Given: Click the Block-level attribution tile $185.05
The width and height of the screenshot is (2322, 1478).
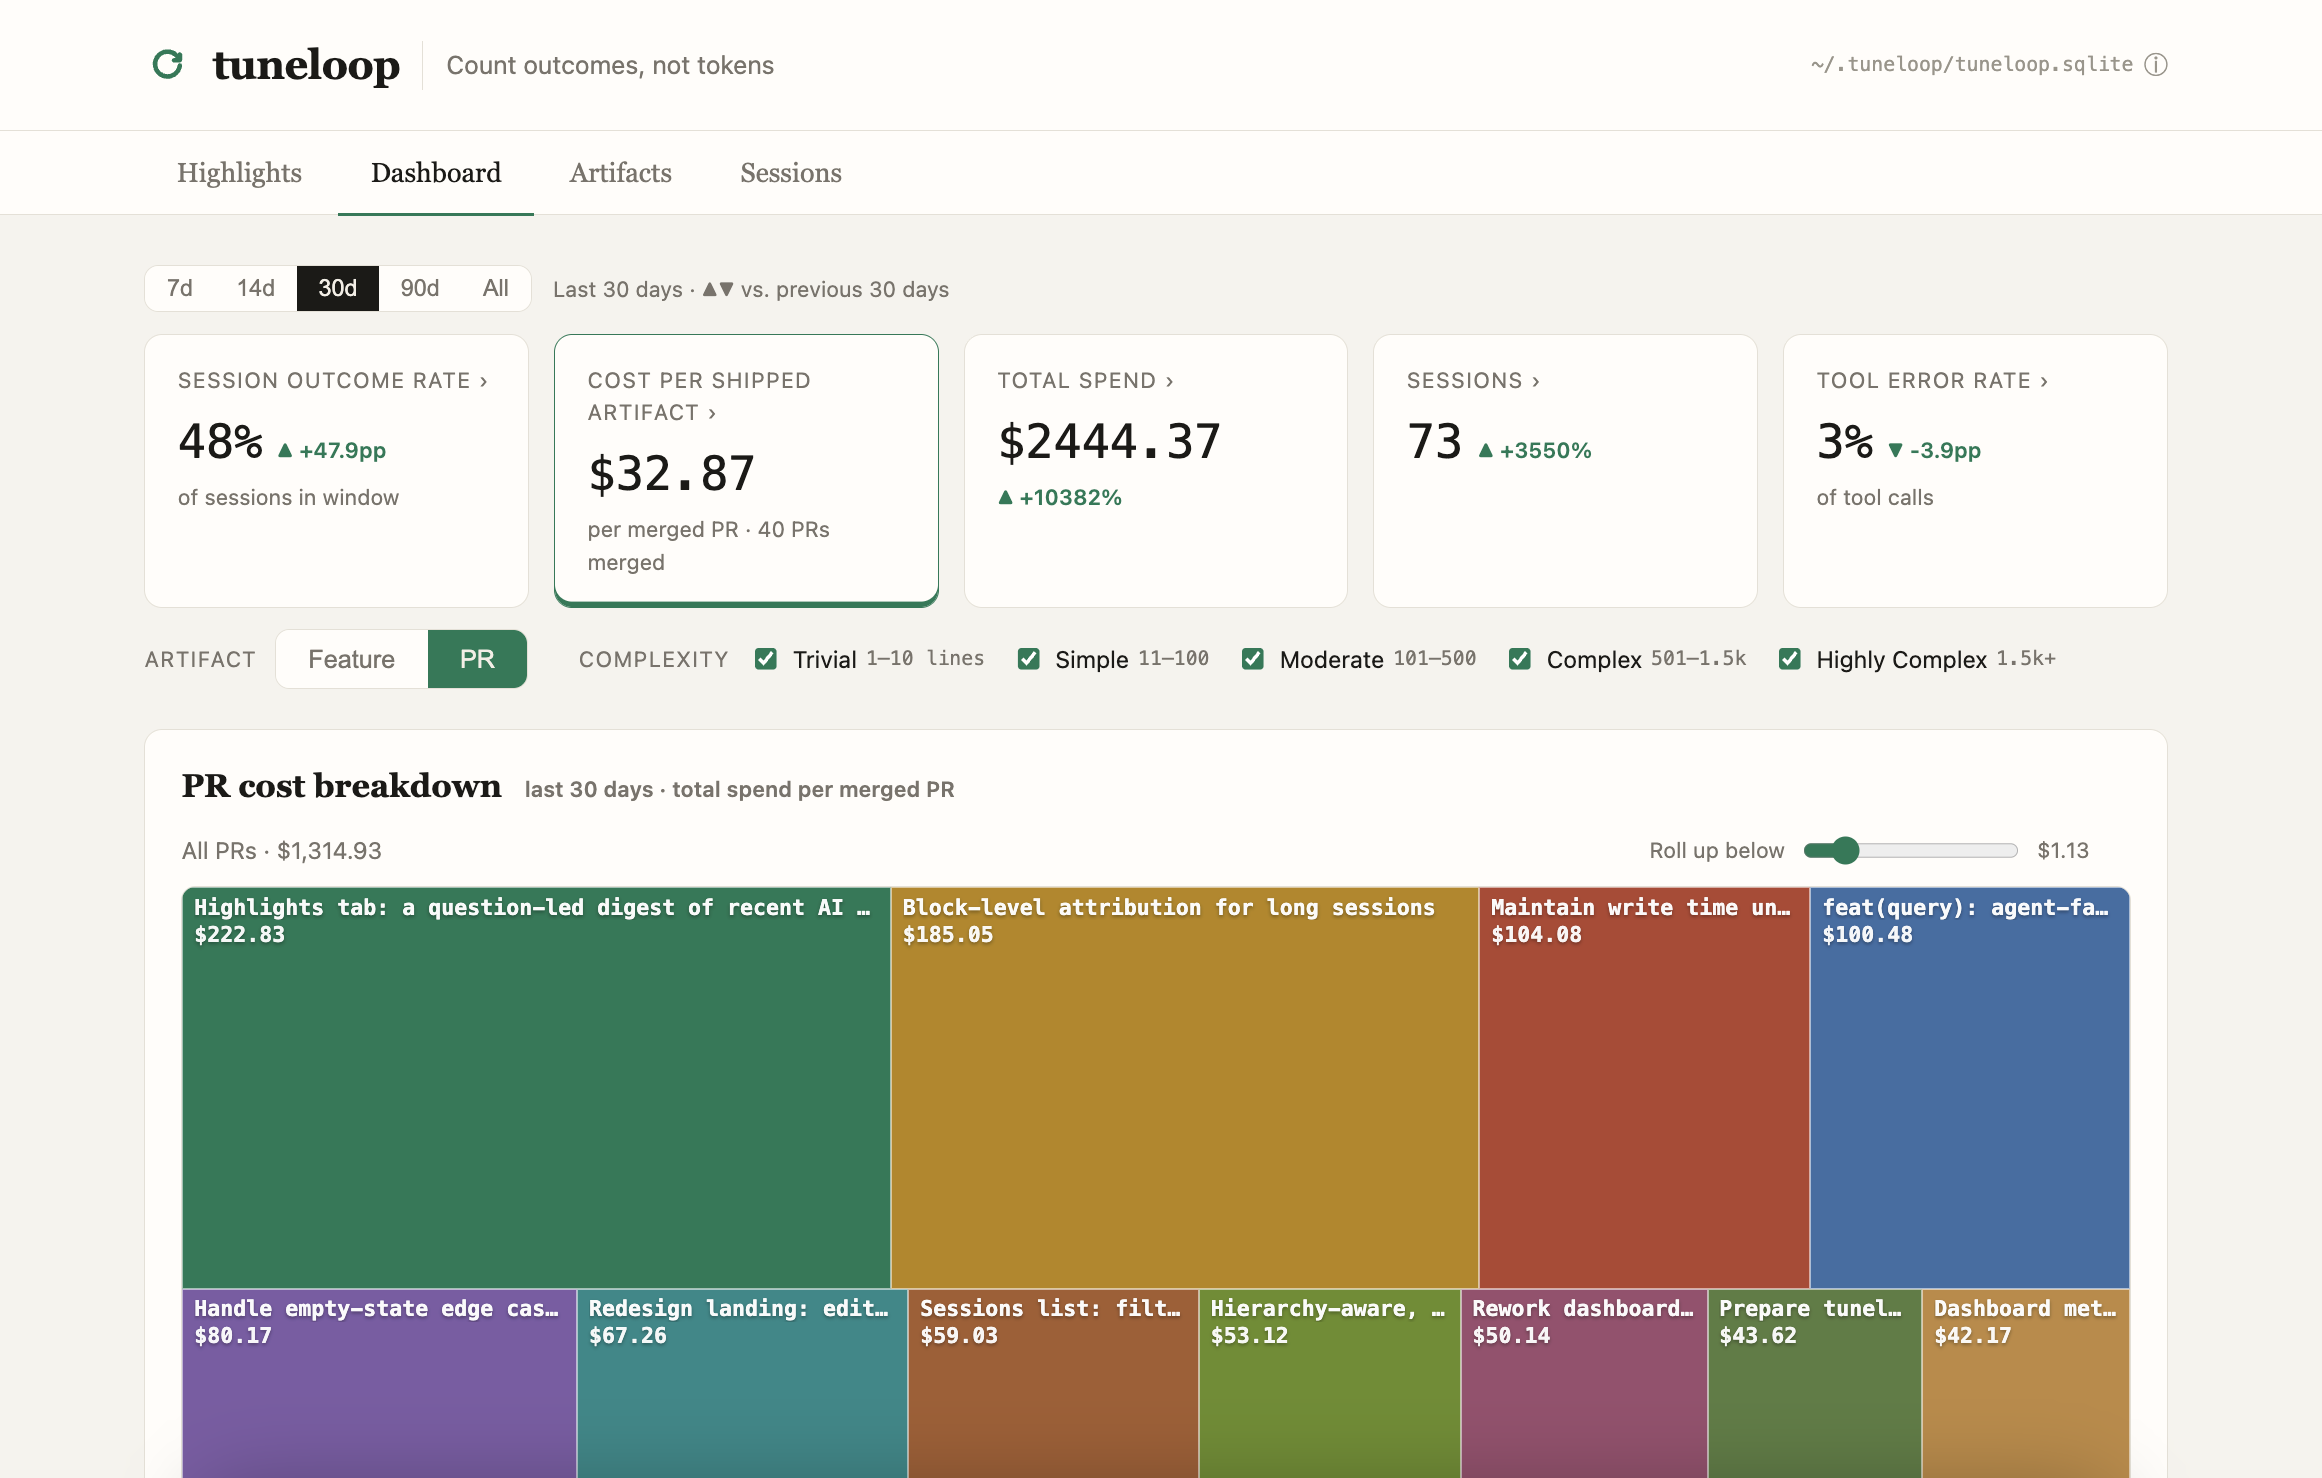Looking at the screenshot, I should pyautogui.click(x=1185, y=1088).
